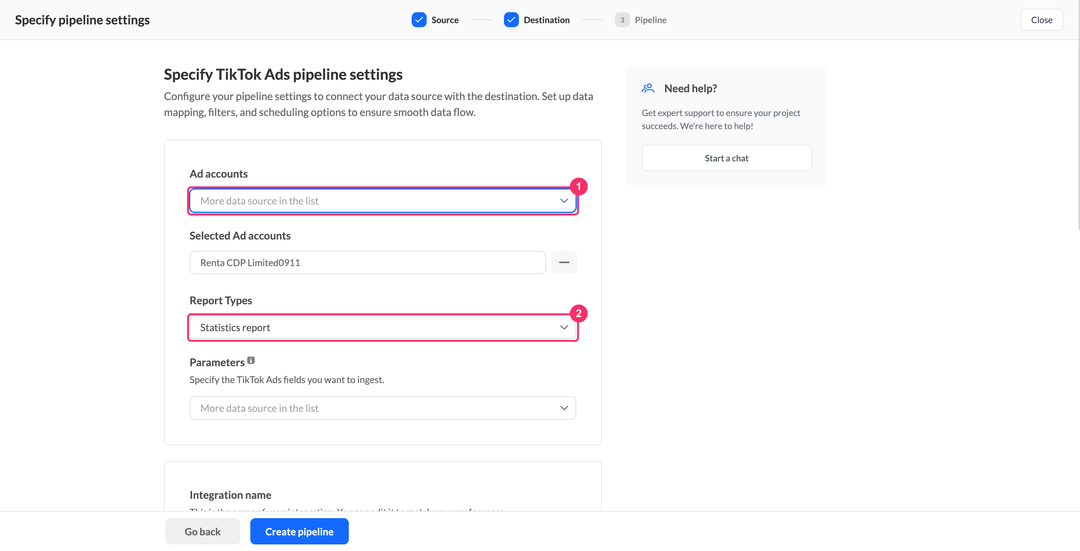Click the Renta CDP Limited0911 field

tap(368, 262)
